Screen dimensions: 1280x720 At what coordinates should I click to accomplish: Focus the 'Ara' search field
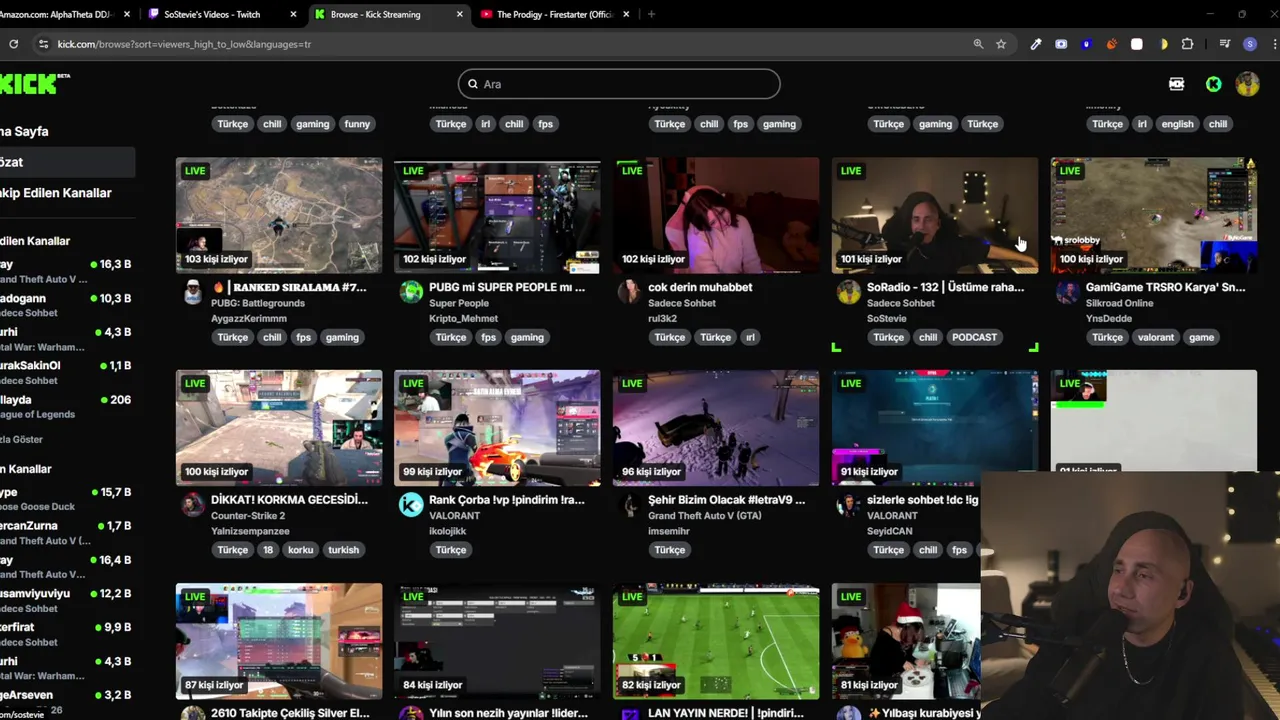pos(619,84)
